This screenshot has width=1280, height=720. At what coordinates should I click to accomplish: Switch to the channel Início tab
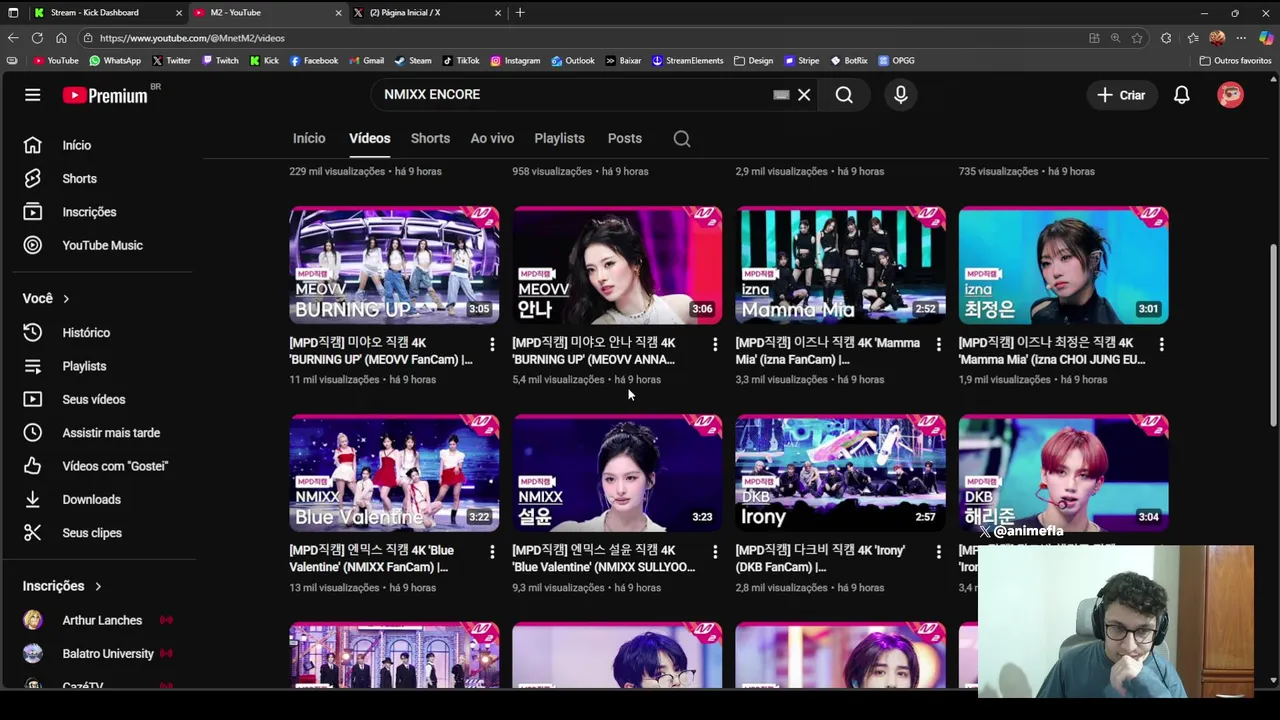coord(309,138)
